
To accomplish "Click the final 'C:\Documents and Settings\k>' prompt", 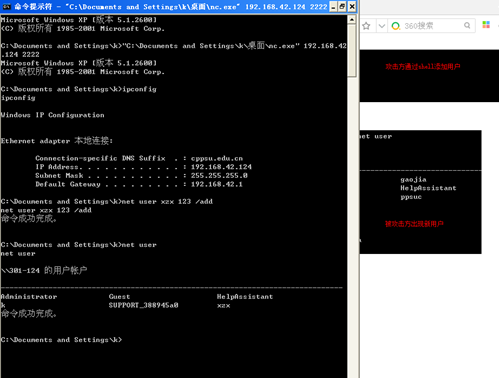I will click(x=61, y=340).
